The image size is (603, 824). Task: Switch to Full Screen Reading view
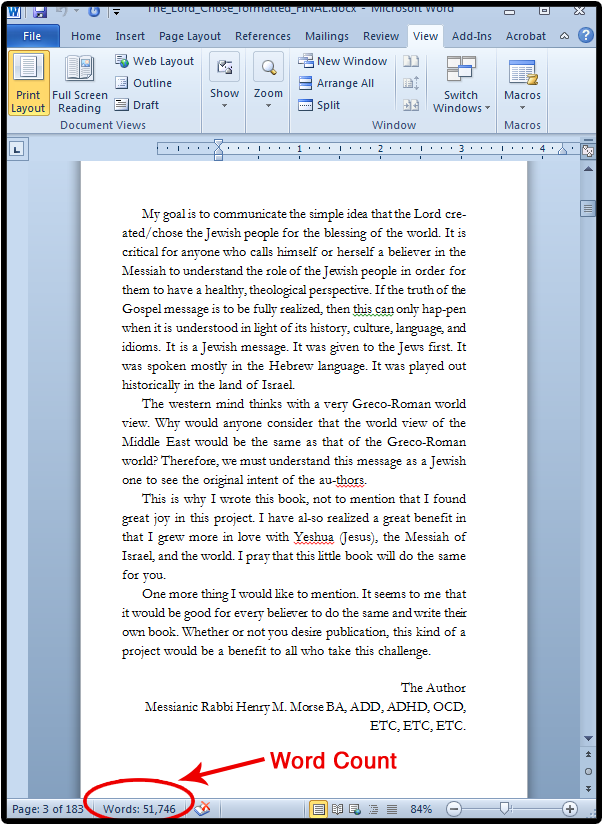pyautogui.click(x=79, y=83)
